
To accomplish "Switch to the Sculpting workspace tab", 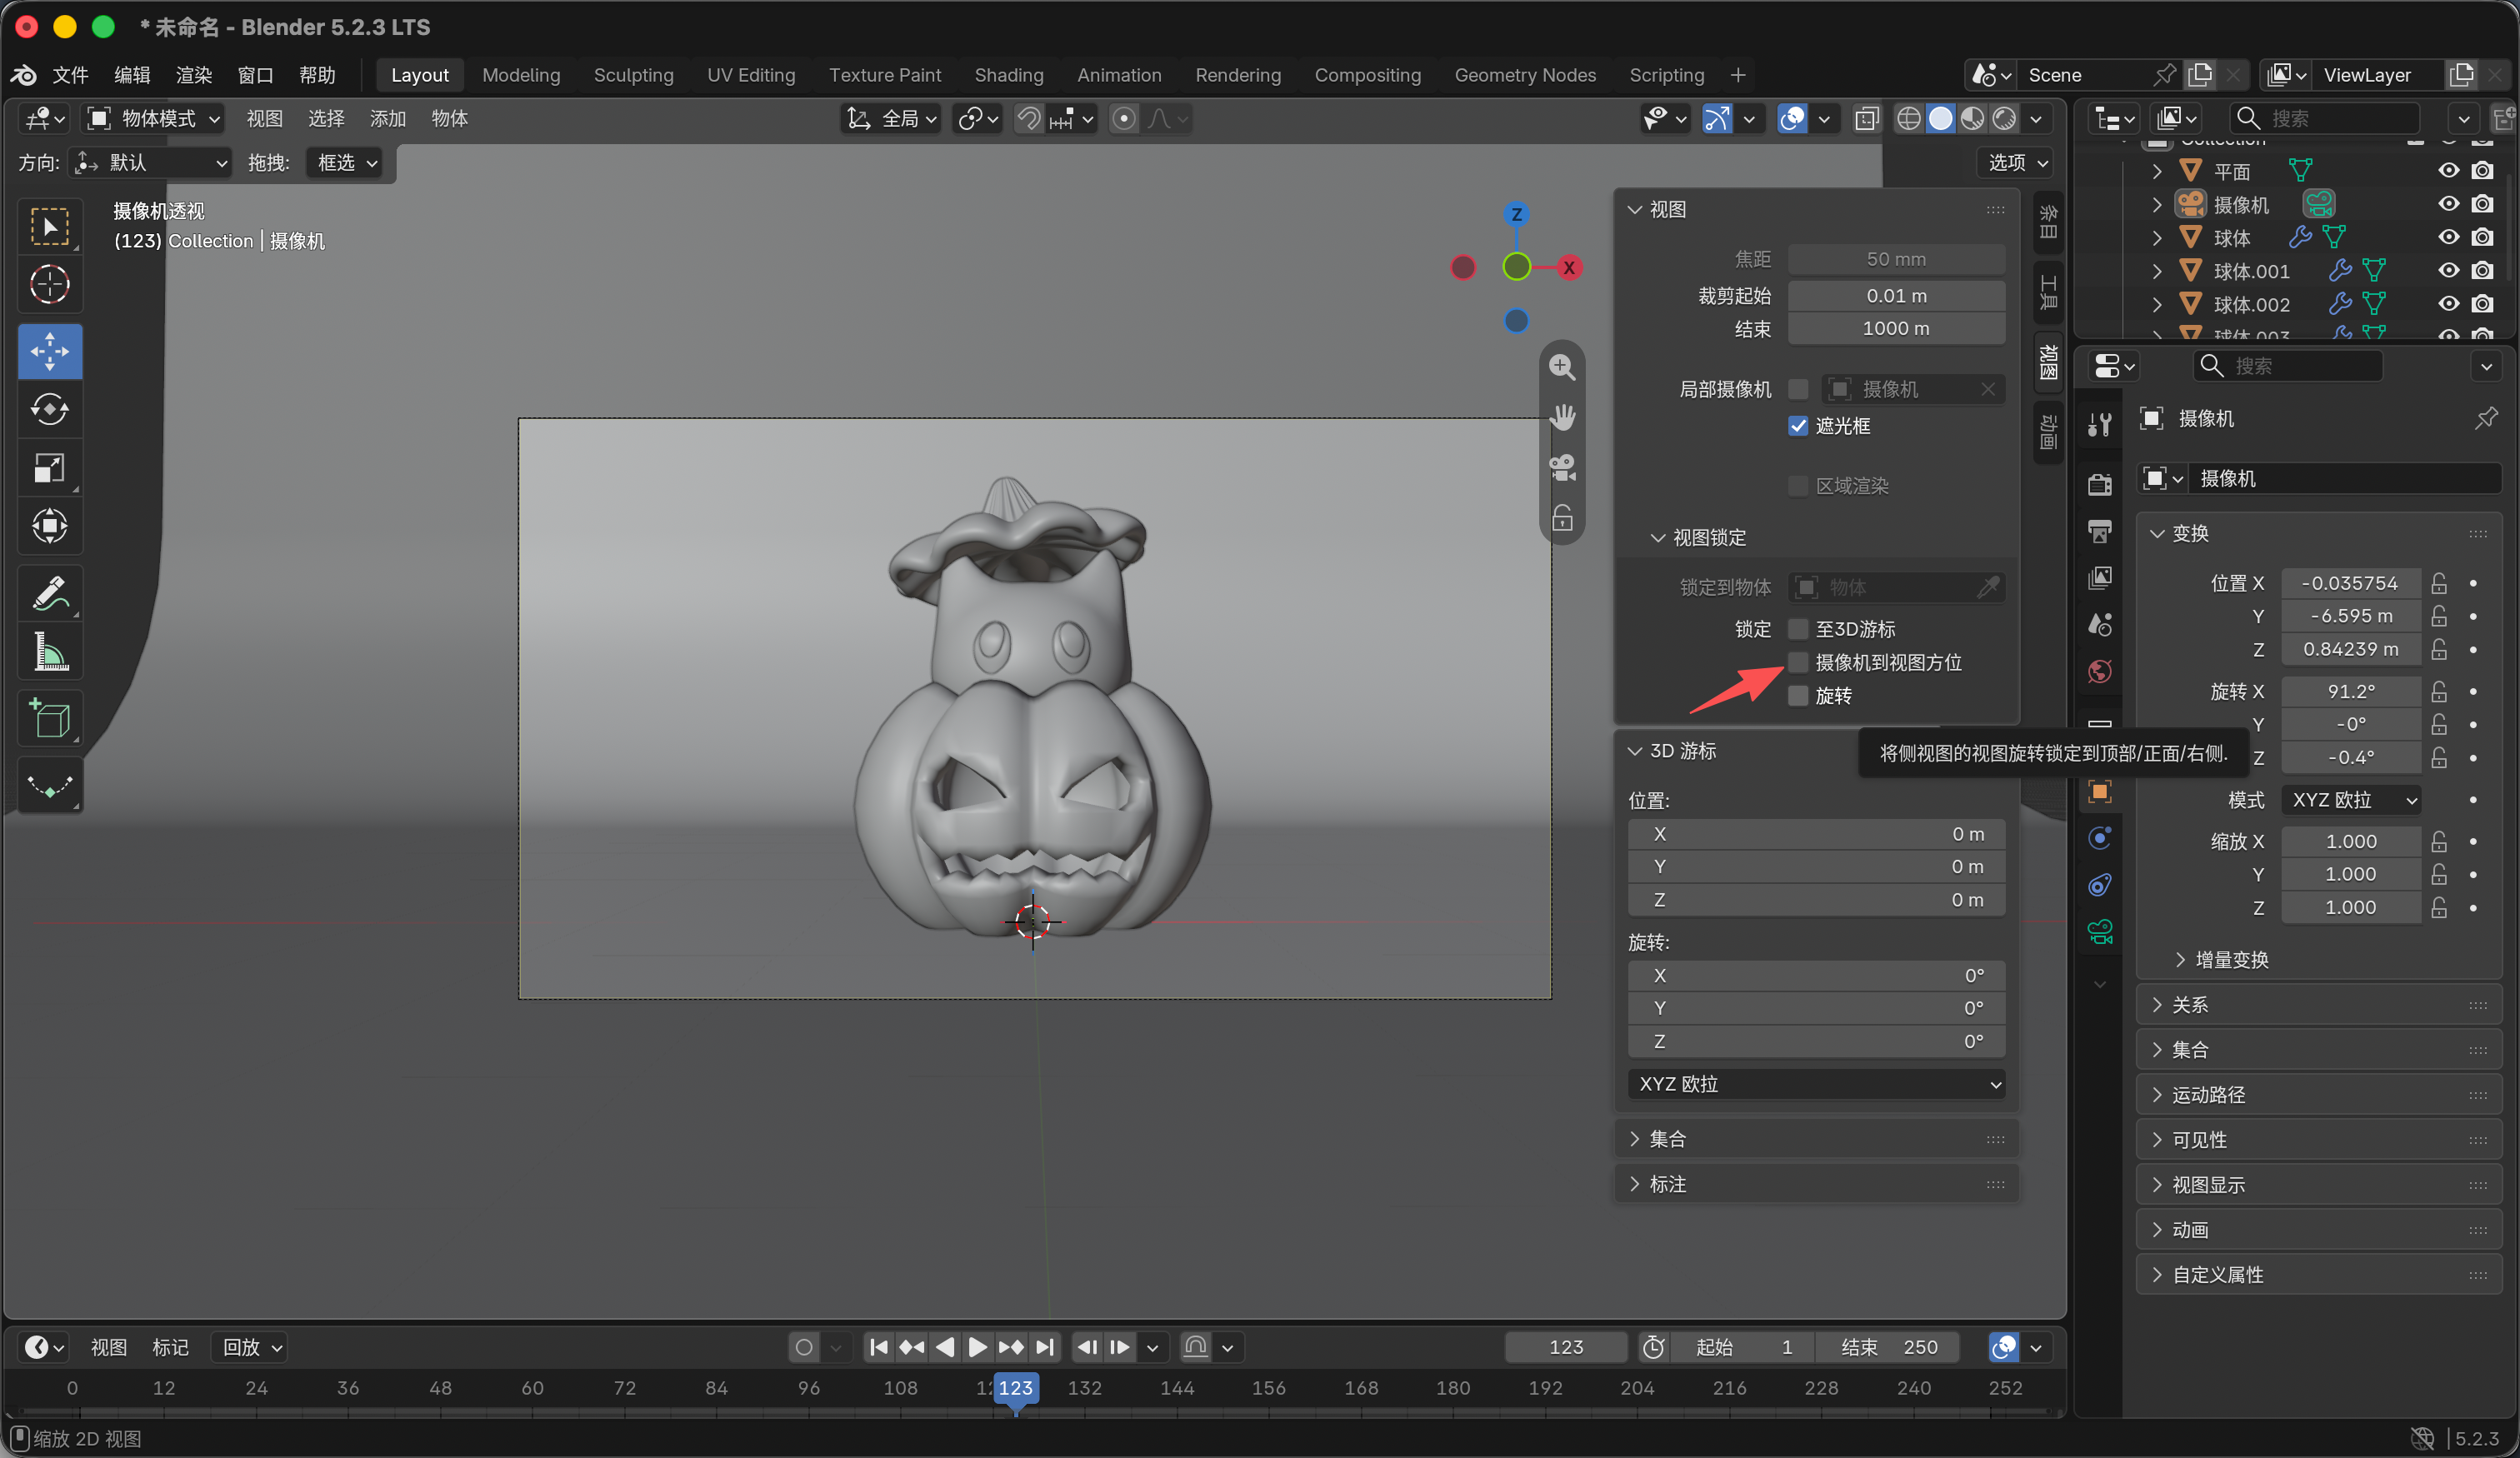I will point(633,75).
